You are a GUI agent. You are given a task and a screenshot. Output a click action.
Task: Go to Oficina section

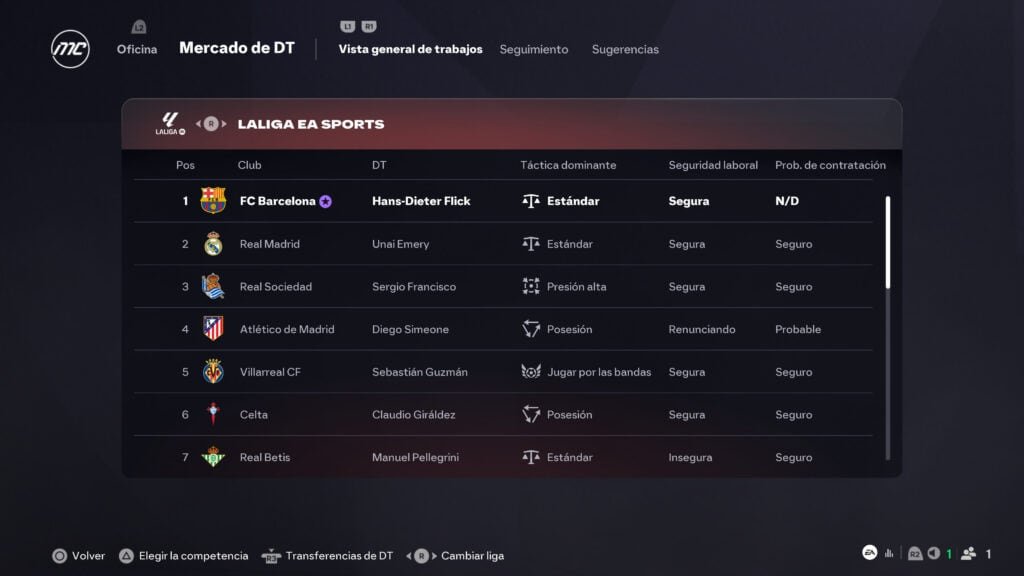click(x=136, y=49)
